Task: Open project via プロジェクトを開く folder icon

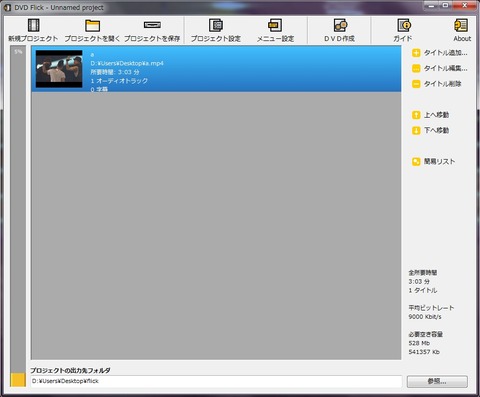Action: pos(92,25)
